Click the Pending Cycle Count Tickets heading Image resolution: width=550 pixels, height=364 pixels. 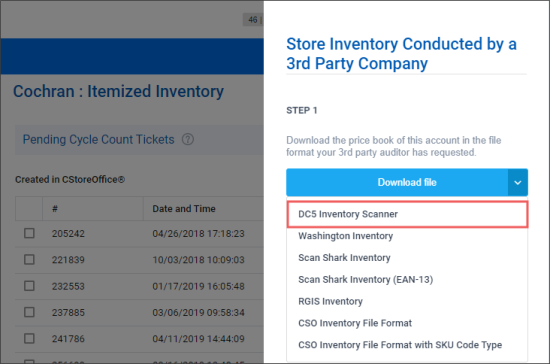[99, 140]
